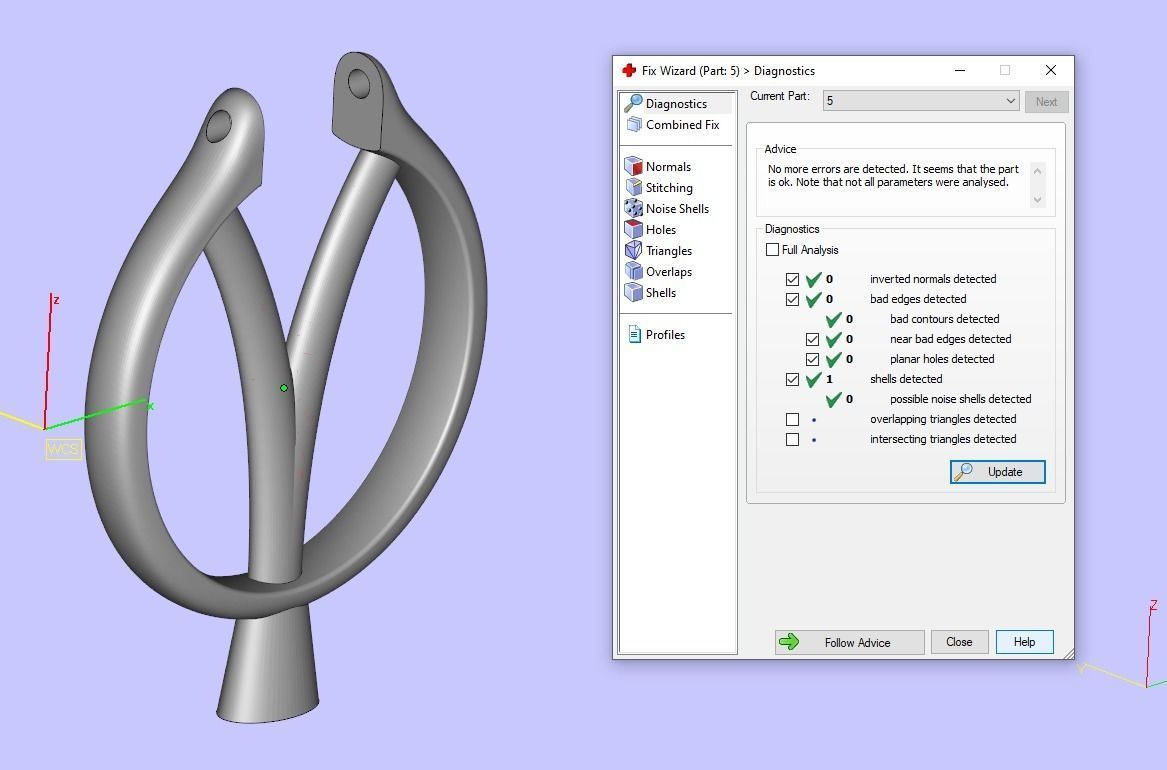Click the Next part button

coord(1046,102)
